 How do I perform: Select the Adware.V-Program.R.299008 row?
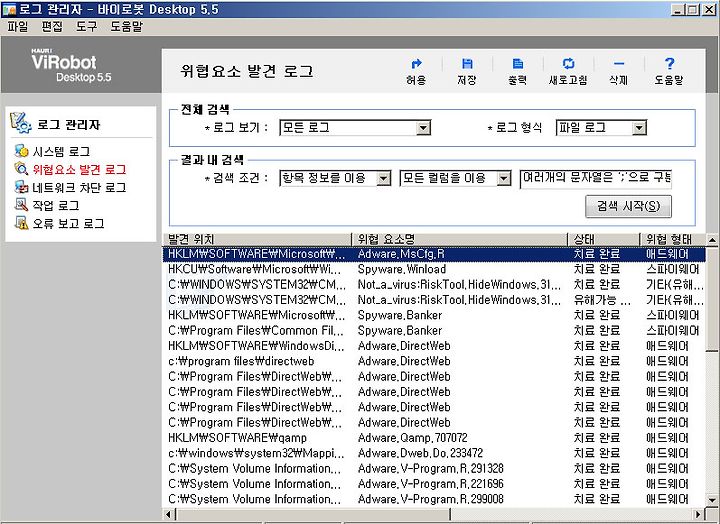pos(434,499)
